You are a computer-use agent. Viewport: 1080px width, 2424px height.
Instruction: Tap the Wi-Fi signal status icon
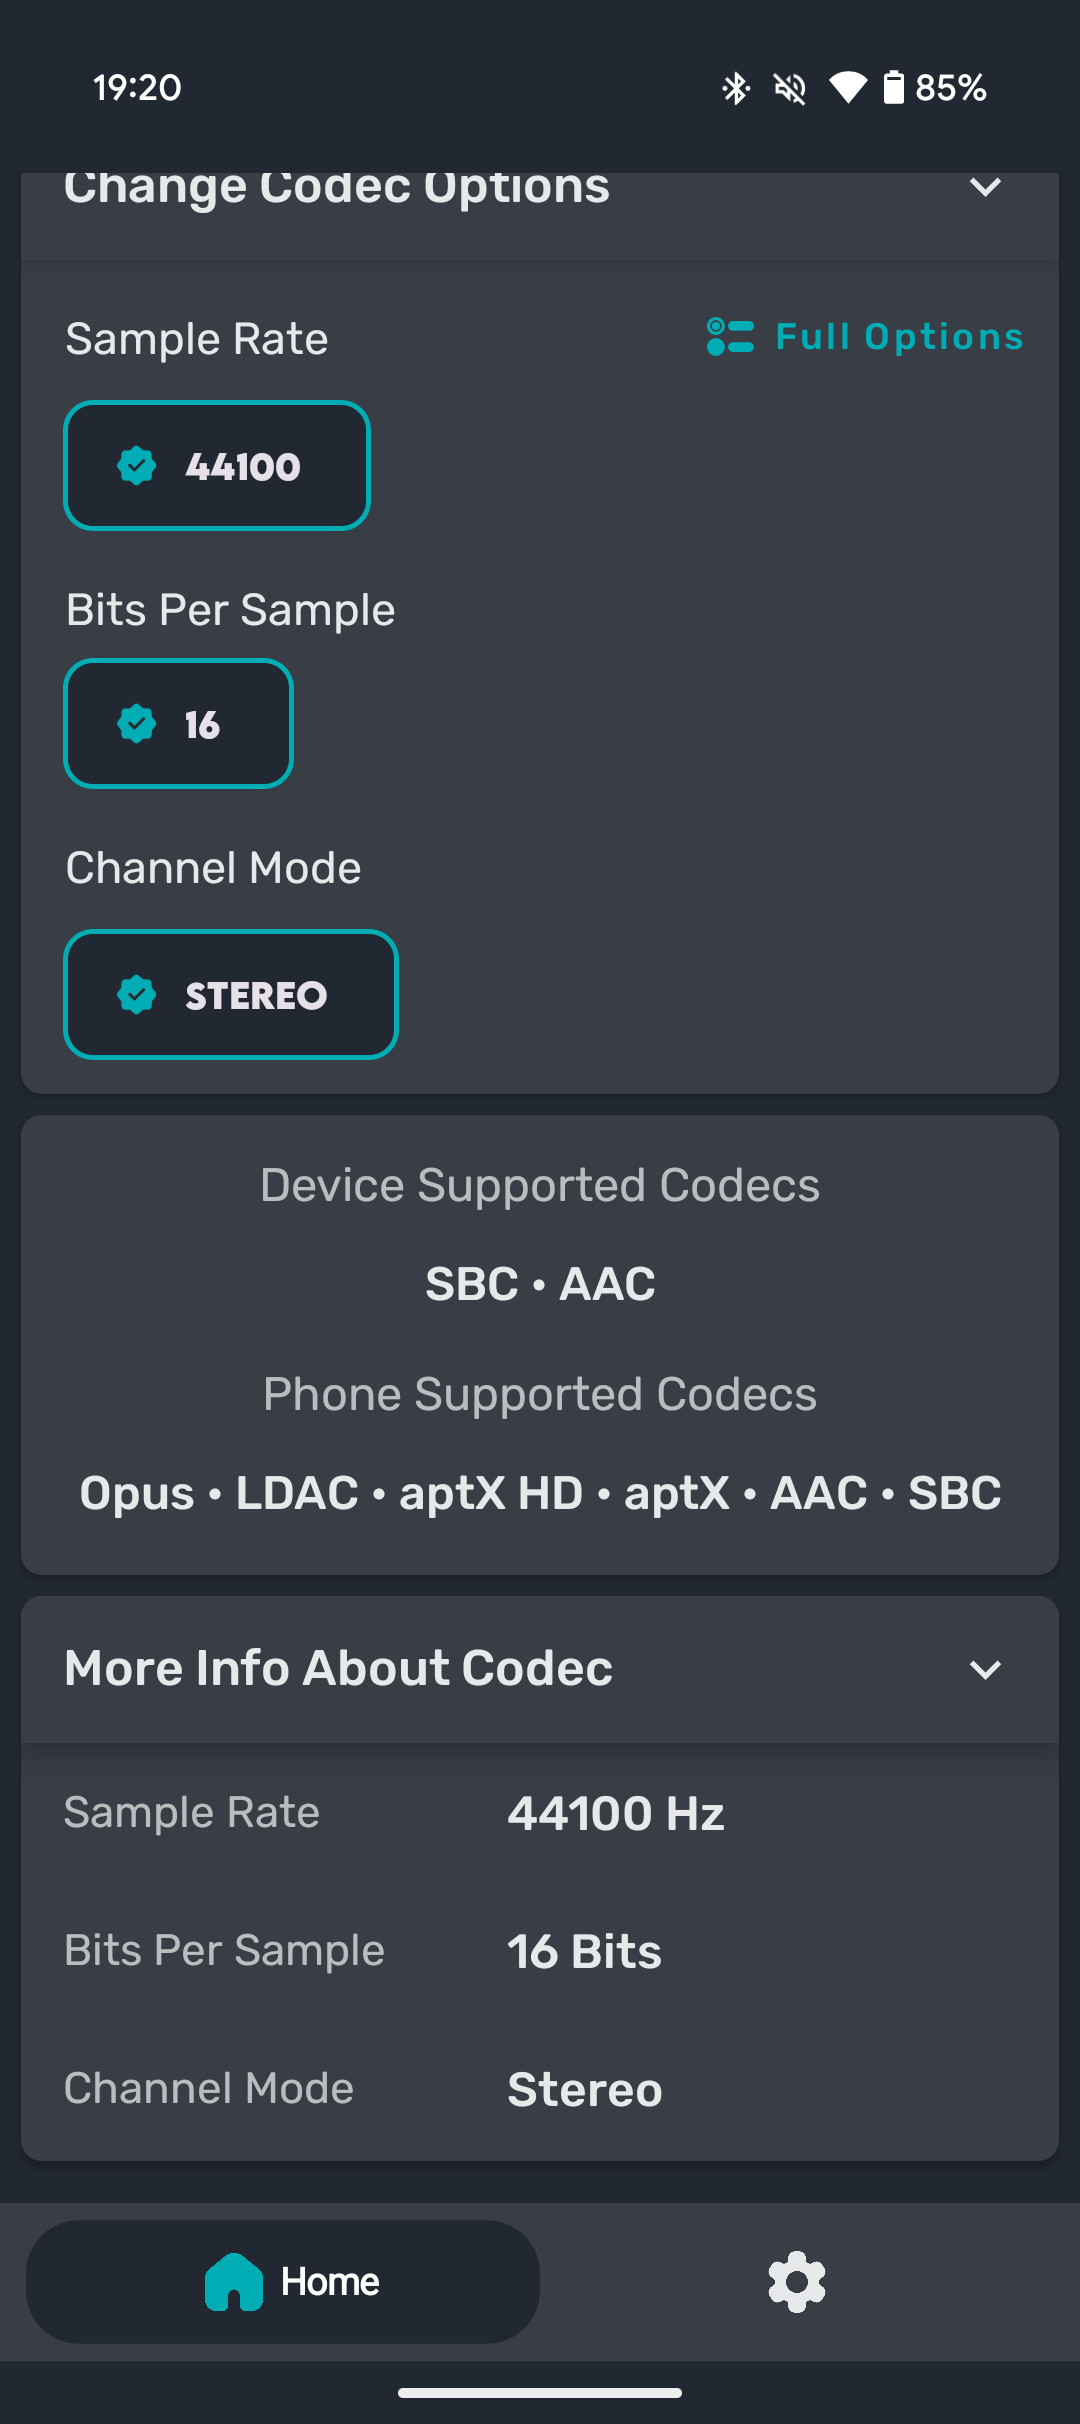[848, 88]
